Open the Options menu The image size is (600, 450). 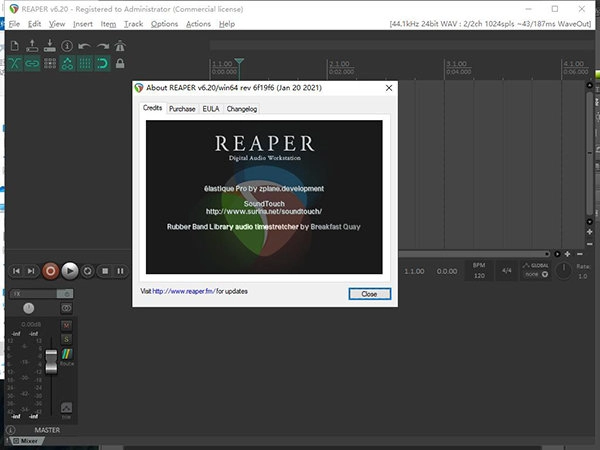click(164, 23)
